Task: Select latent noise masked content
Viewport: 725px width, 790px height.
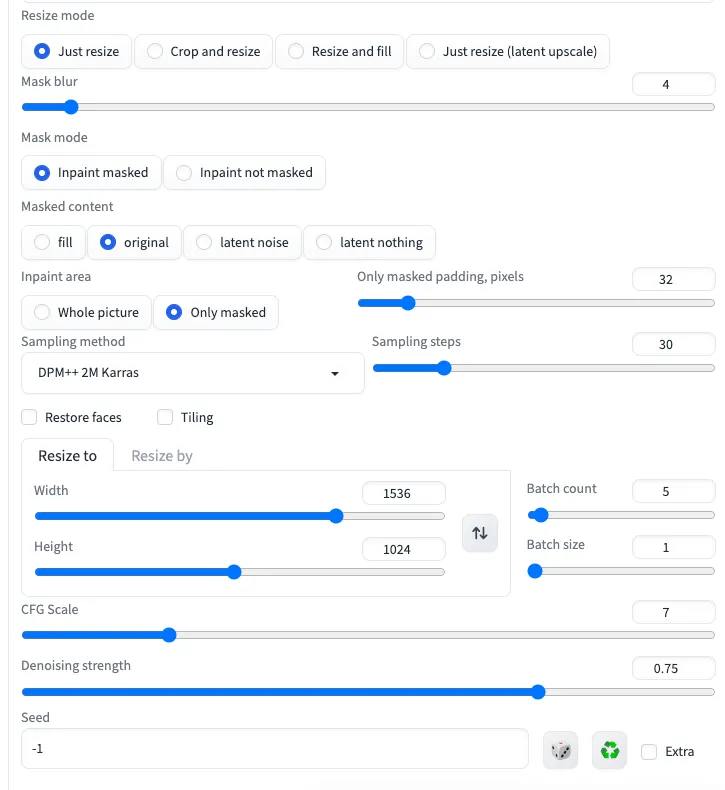Action: [243, 242]
